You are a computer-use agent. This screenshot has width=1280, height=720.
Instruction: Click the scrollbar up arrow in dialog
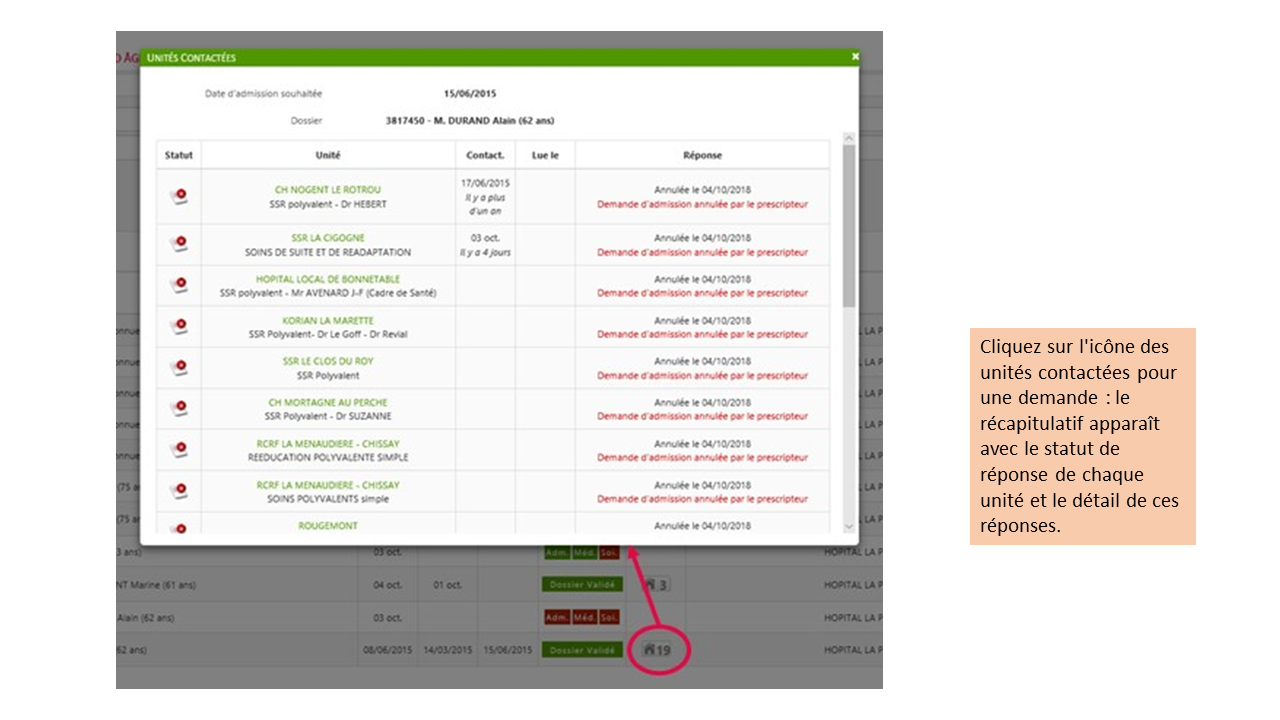[849, 139]
